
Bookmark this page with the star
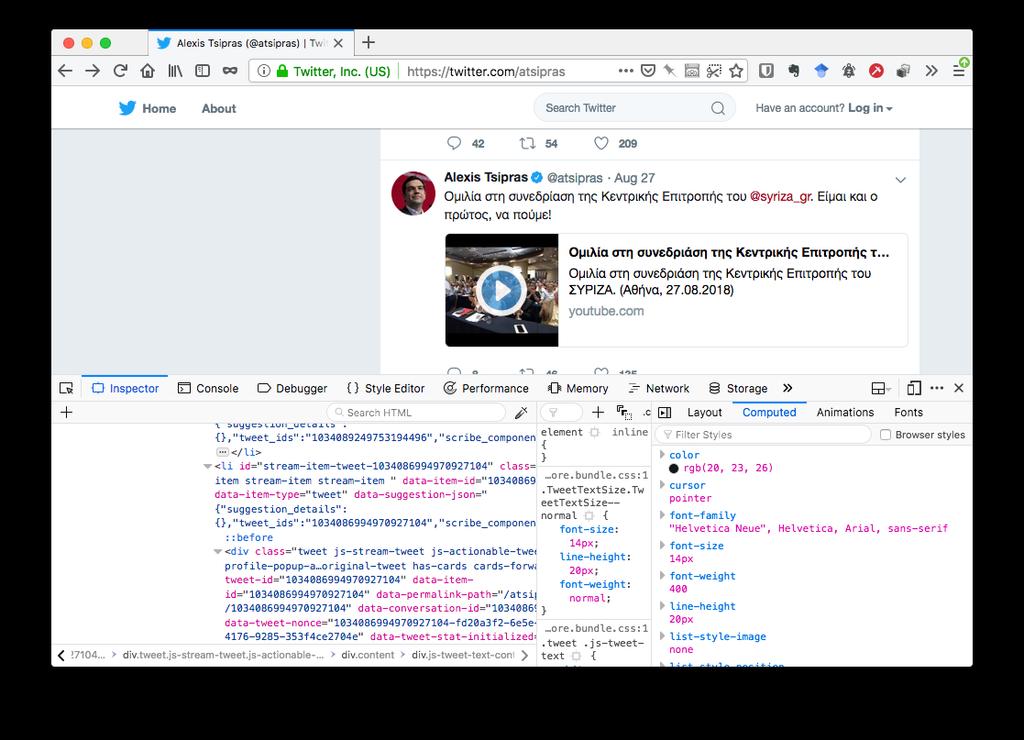(736, 71)
